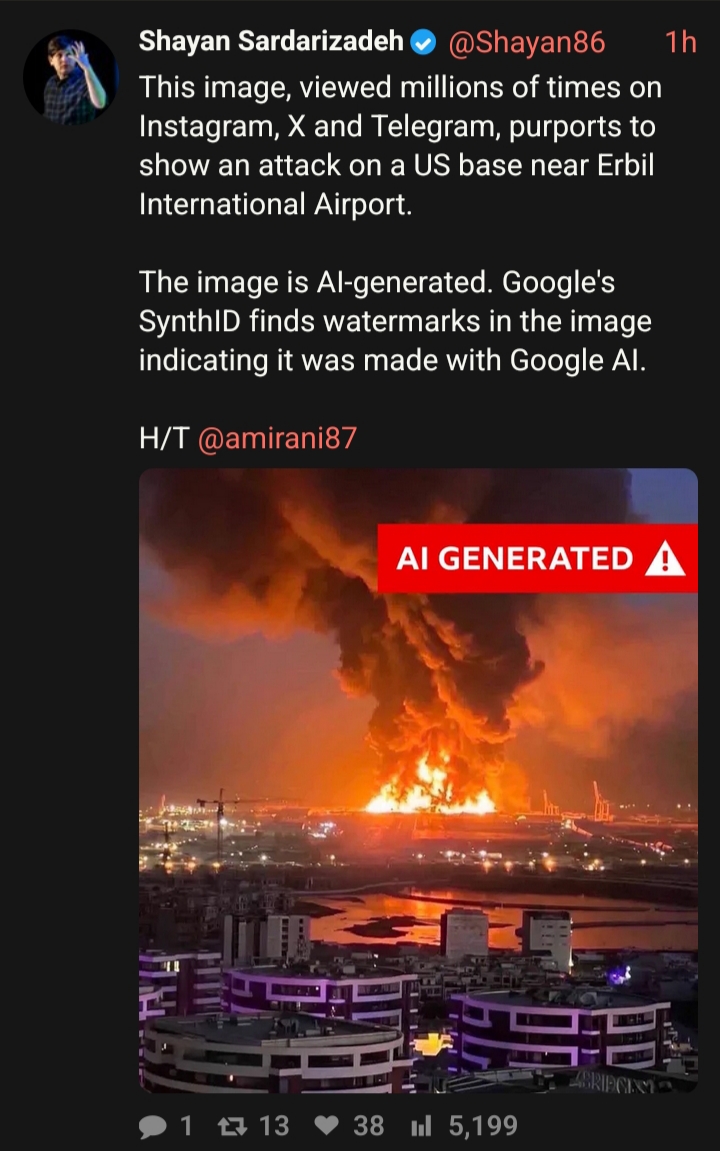
Task: Click the like count 38
Action: click(368, 1125)
